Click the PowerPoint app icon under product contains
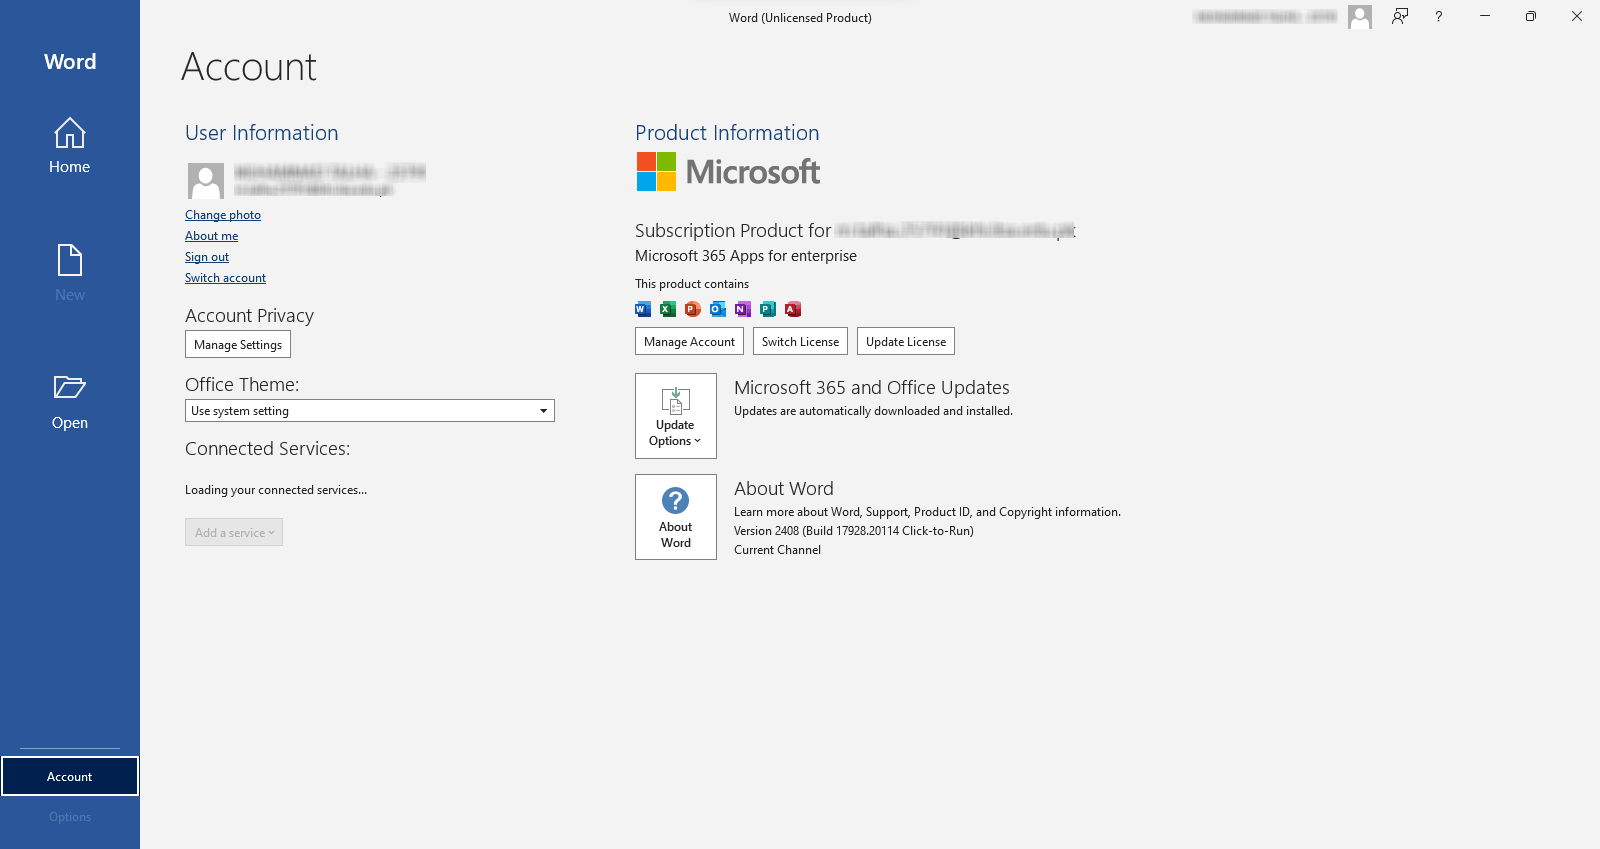Viewport: 1600px width, 849px height. pos(693,309)
